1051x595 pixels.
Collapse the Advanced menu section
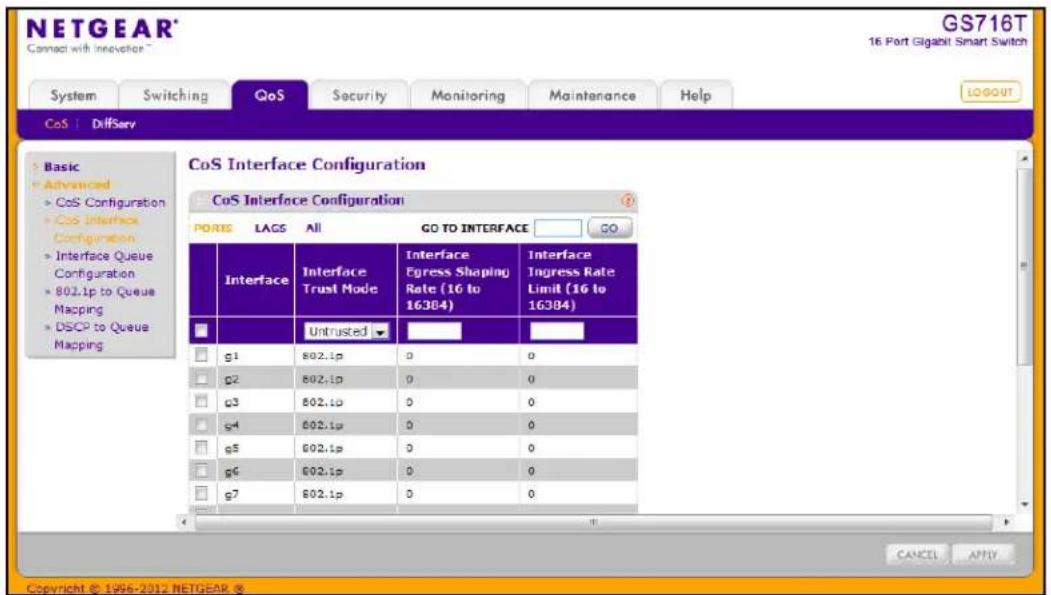tap(76, 184)
